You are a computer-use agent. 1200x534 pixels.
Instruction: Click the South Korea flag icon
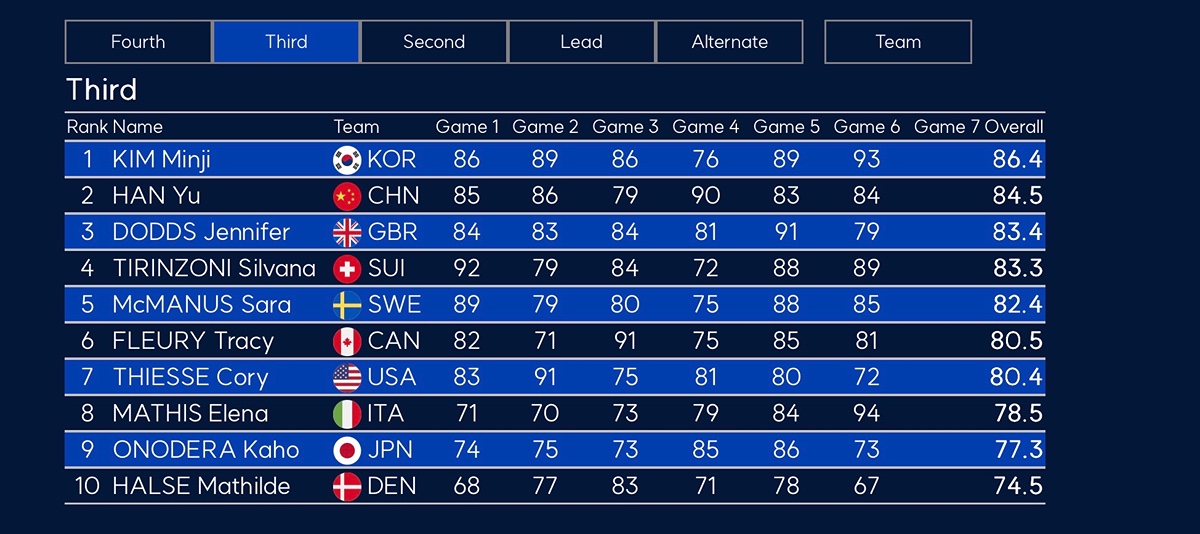pos(347,159)
